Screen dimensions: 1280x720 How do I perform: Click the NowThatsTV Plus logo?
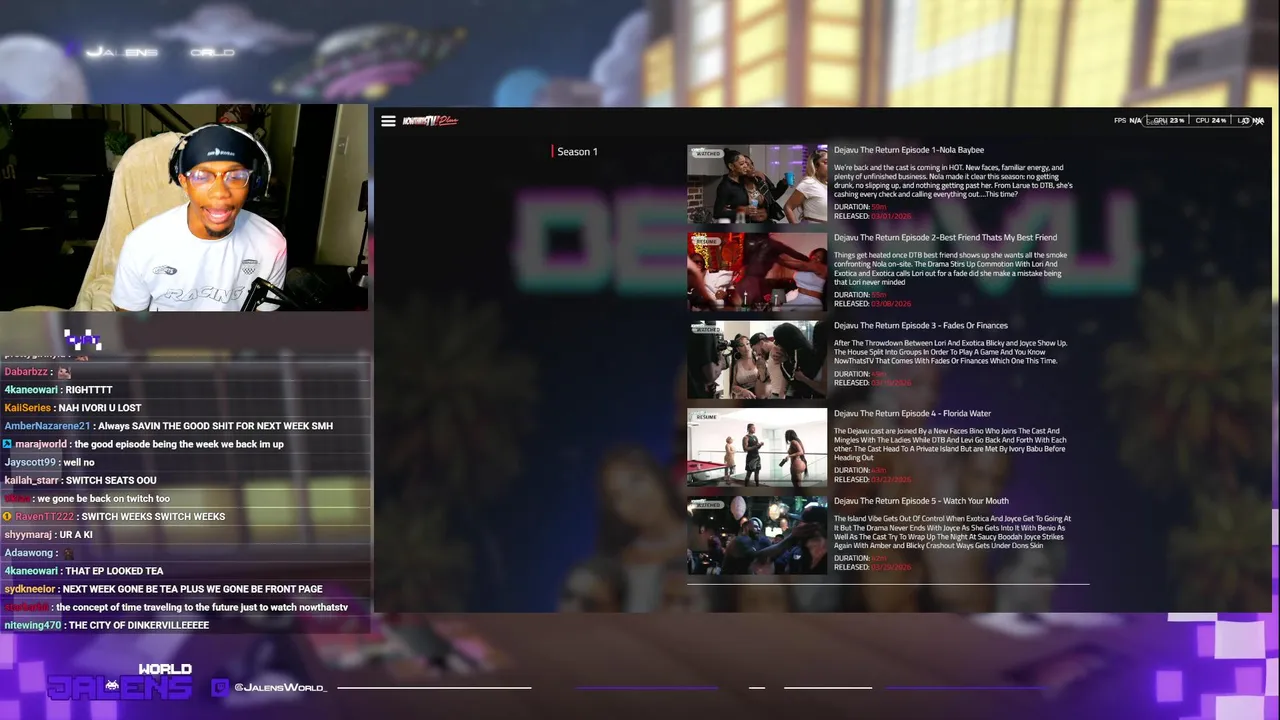pos(430,121)
